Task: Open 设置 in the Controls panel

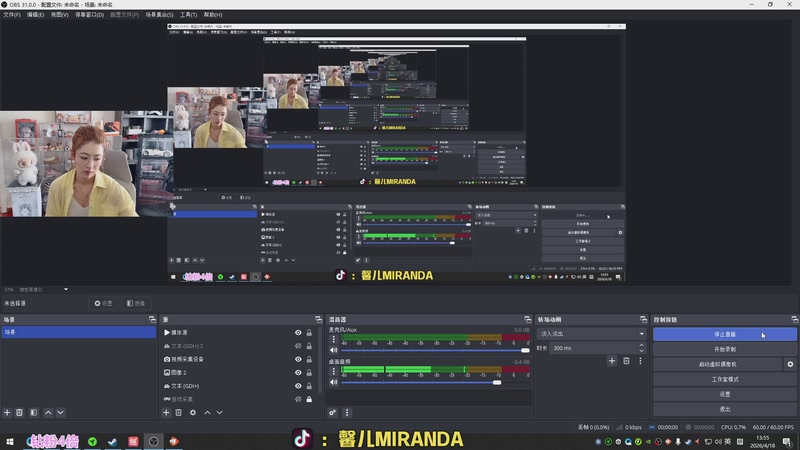Action: (724, 394)
